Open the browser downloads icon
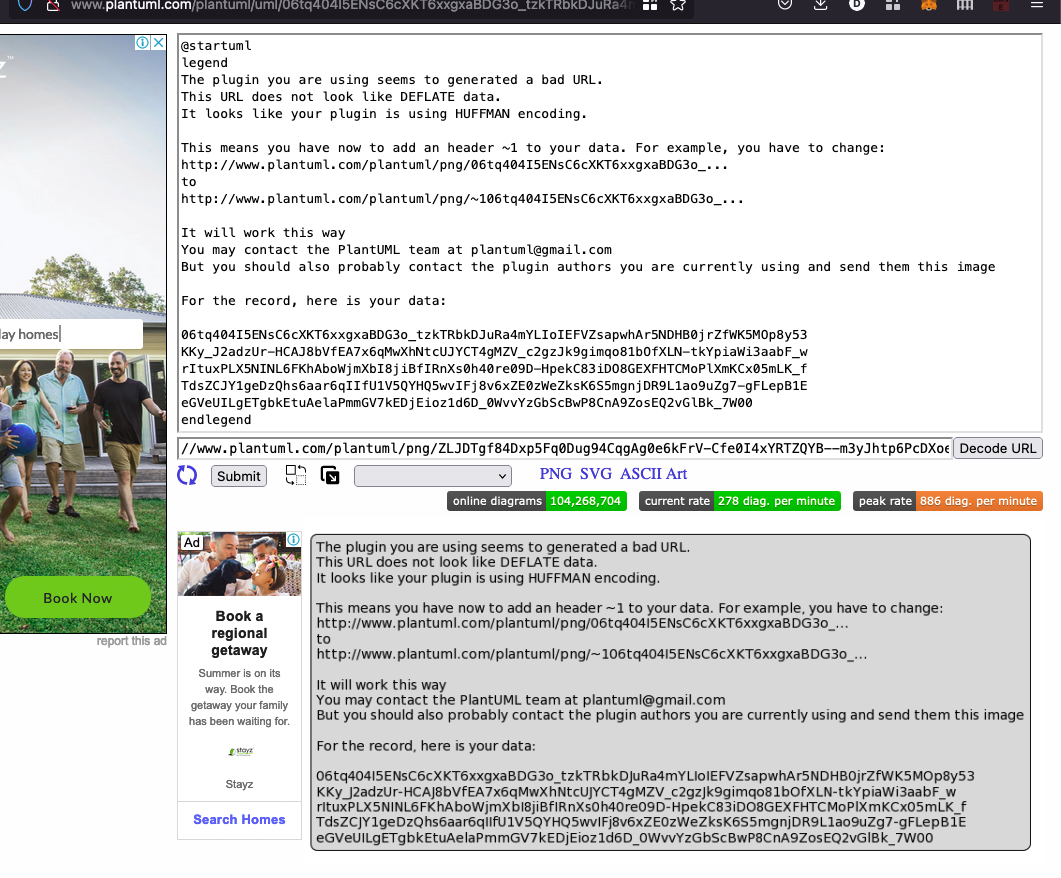Screen dimensions: 1061x878 (x=820, y=5)
